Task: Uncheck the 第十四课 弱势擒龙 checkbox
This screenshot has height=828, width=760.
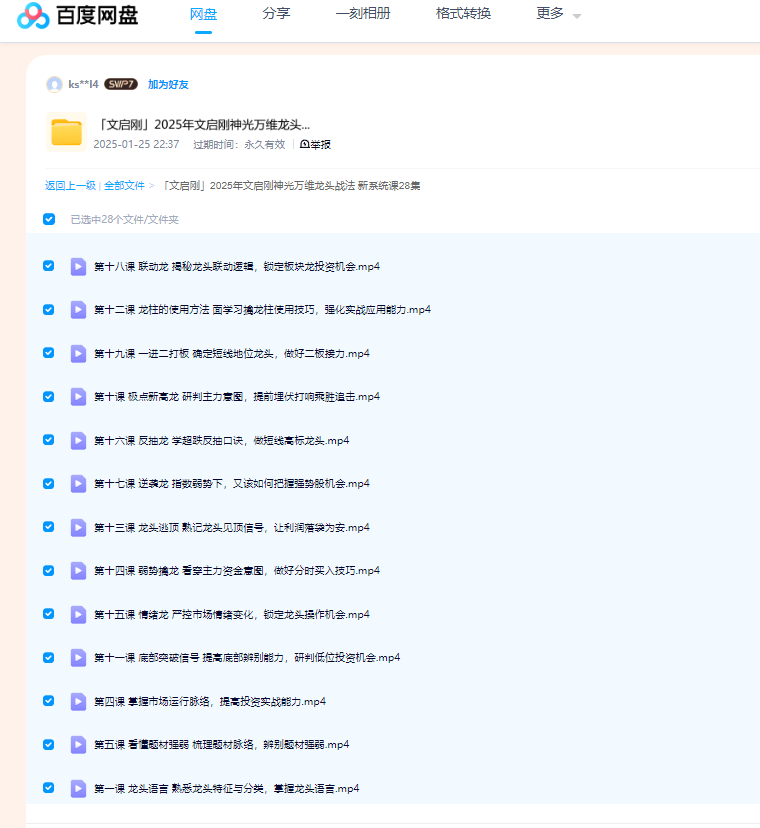Action: pos(49,571)
